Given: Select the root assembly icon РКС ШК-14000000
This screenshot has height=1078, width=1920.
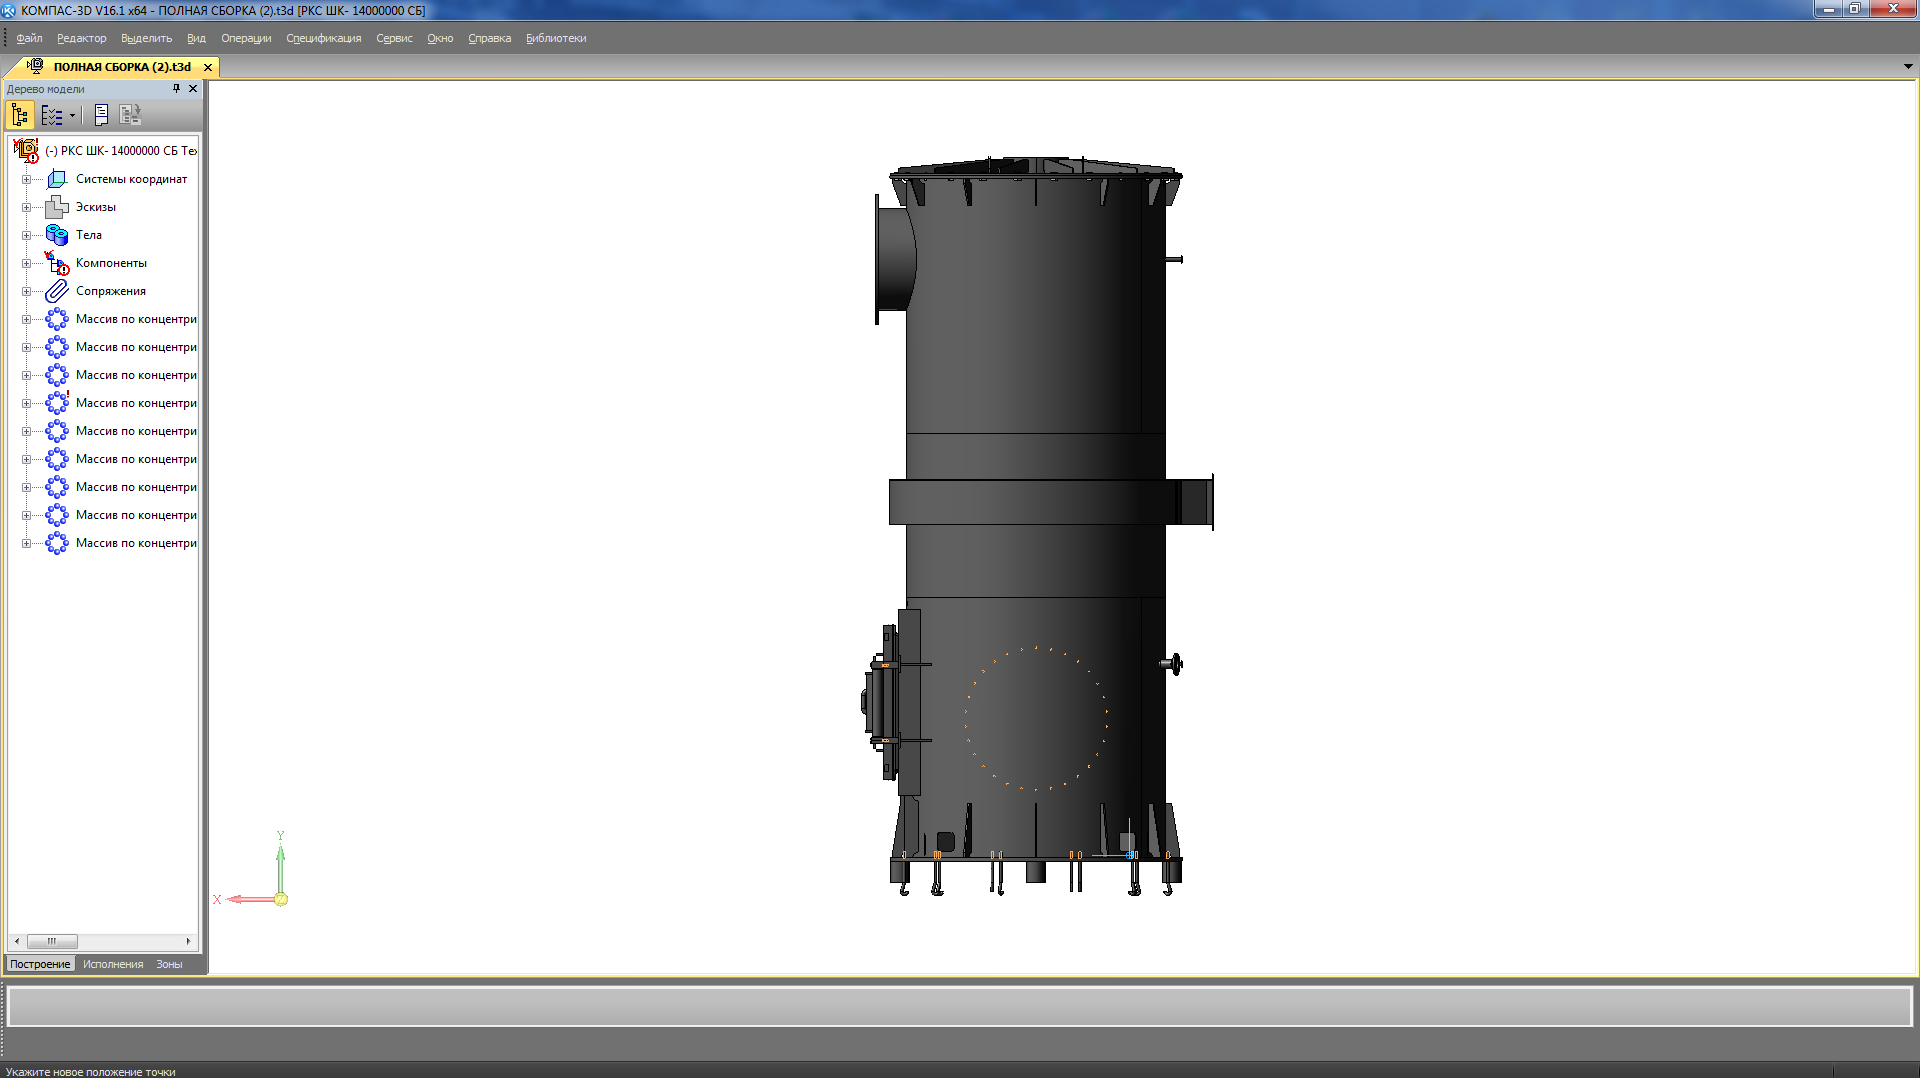Looking at the screenshot, I should click(26, 151).
